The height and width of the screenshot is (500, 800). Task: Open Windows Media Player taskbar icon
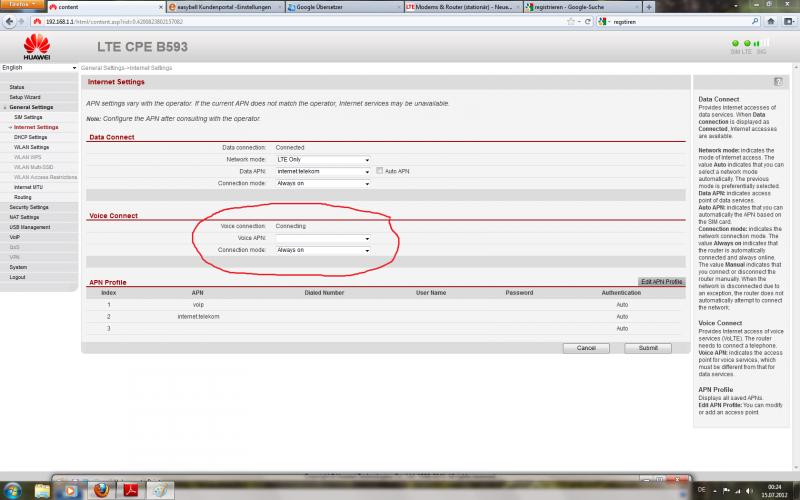[x=70, y=491]
